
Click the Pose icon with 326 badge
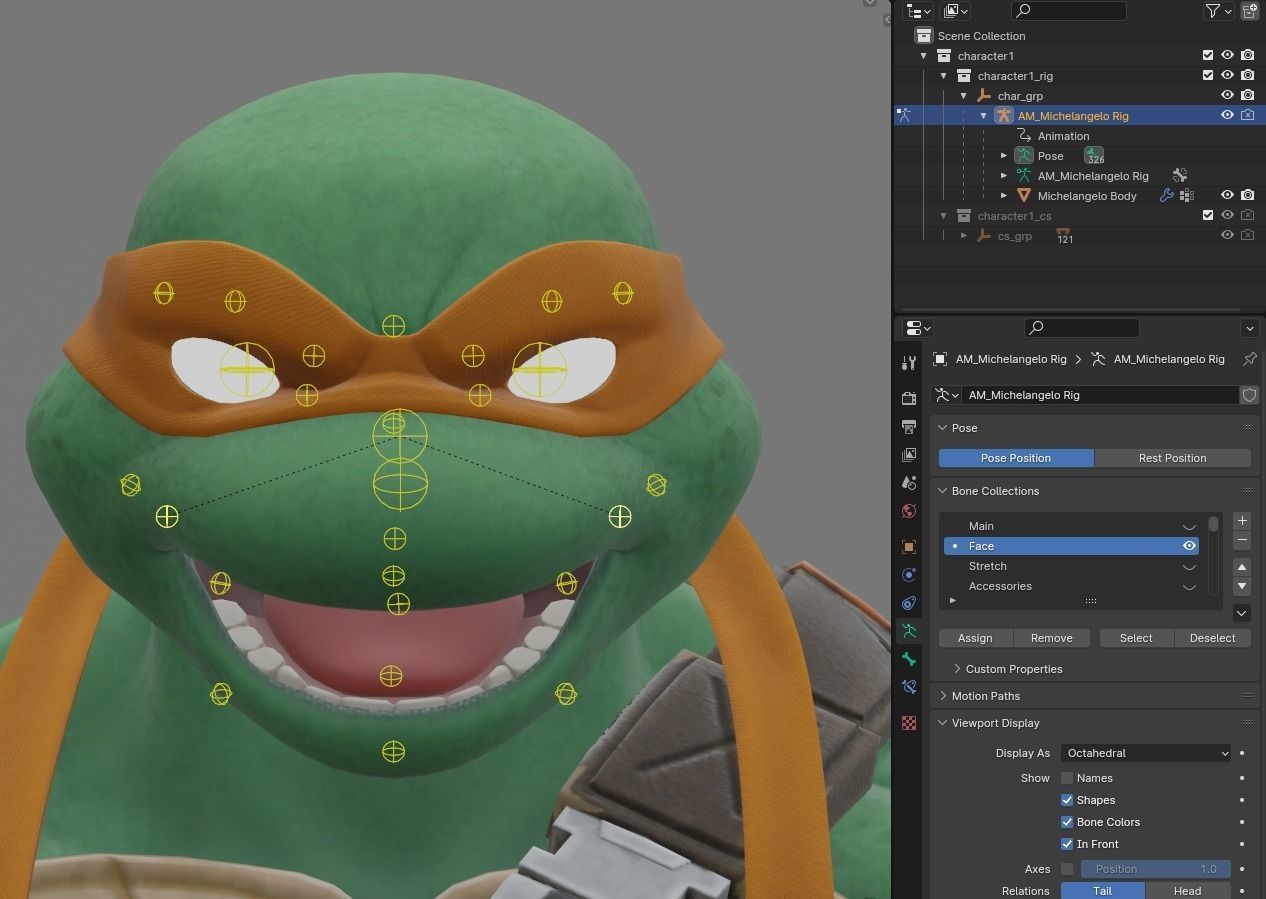[x=1094, y=156]
